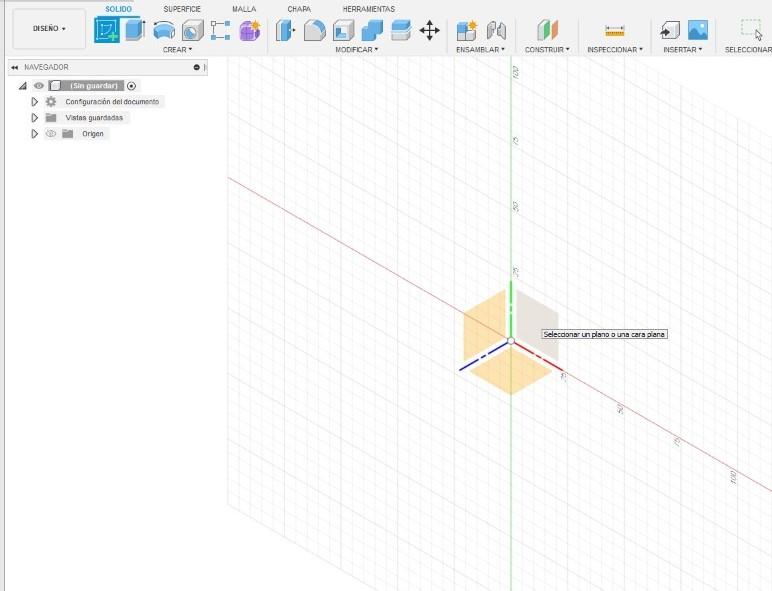The image size is (772, 591).
Task: Switch to the MALLA tab
Action: click(x=244, y=9)
